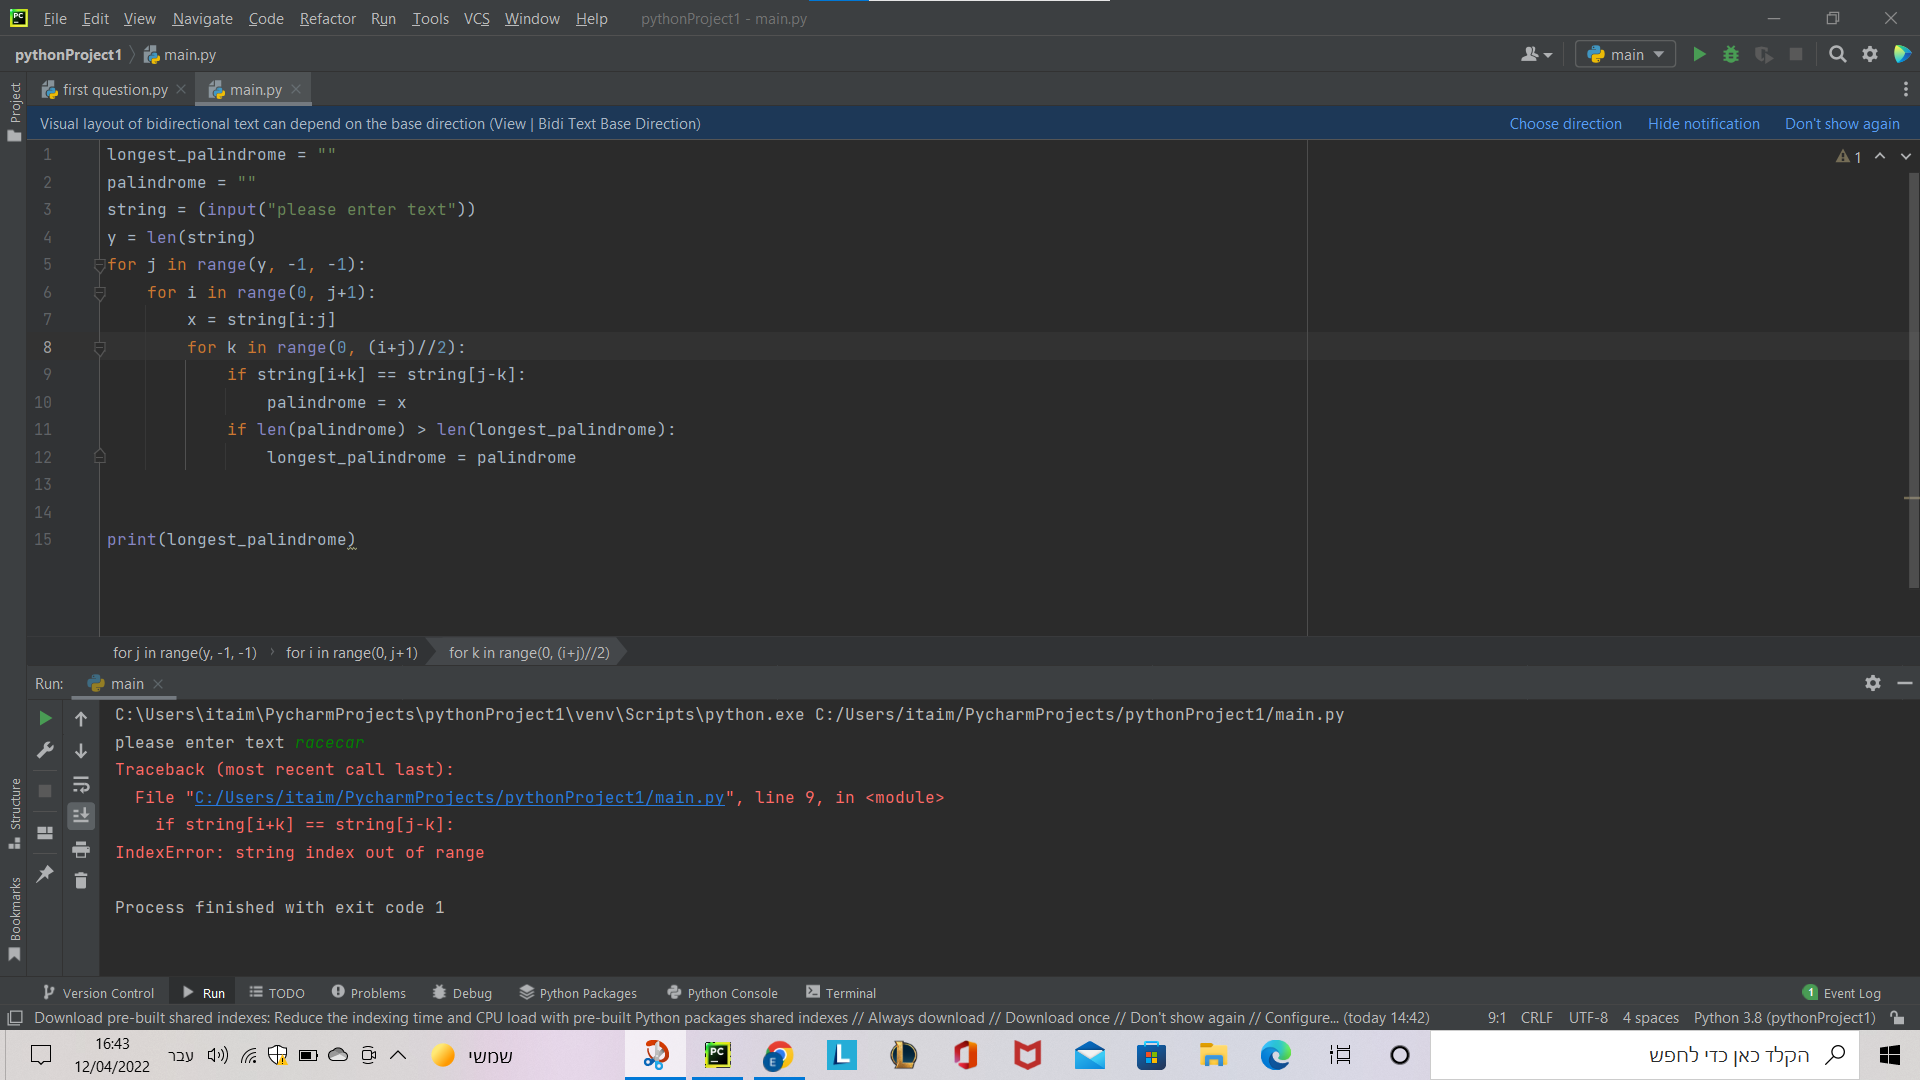Toggle scroll to end in console
Image resolution: width=1920 pixels, height=1080 pixels.
[81, 816]
